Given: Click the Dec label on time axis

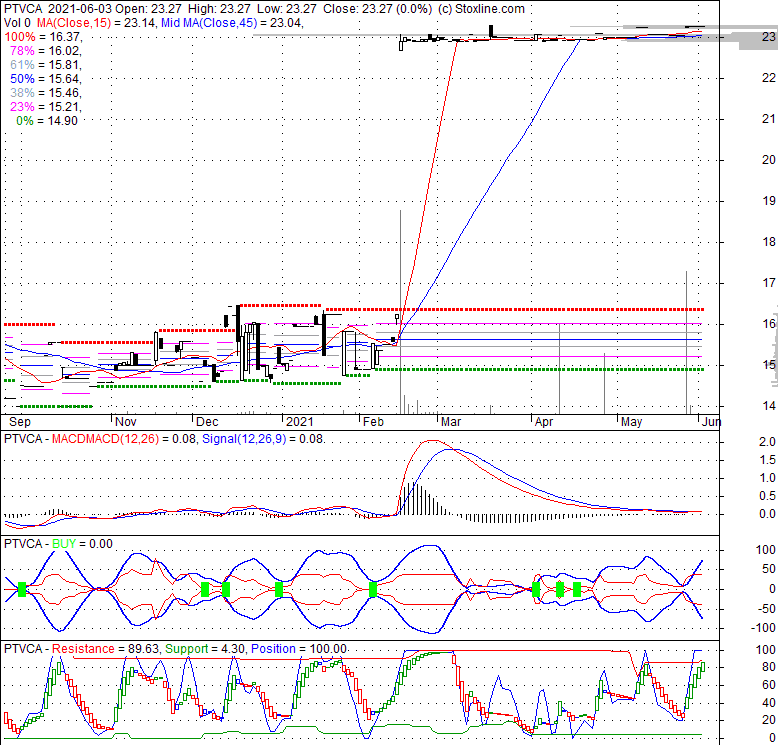Looking at the screenshot, I should click(x=207, y=422).
